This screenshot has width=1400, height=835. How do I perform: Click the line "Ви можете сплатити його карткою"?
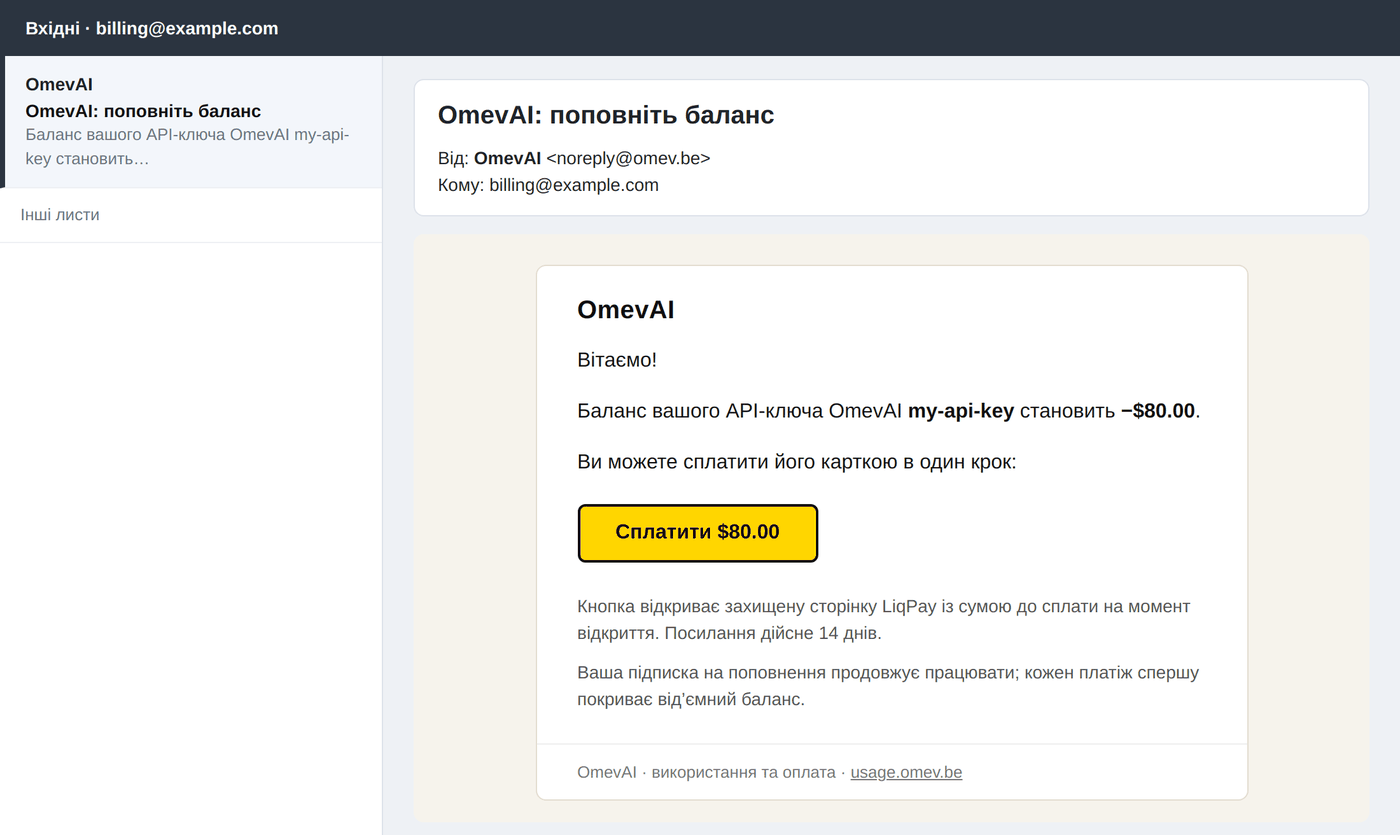point(797,462)
